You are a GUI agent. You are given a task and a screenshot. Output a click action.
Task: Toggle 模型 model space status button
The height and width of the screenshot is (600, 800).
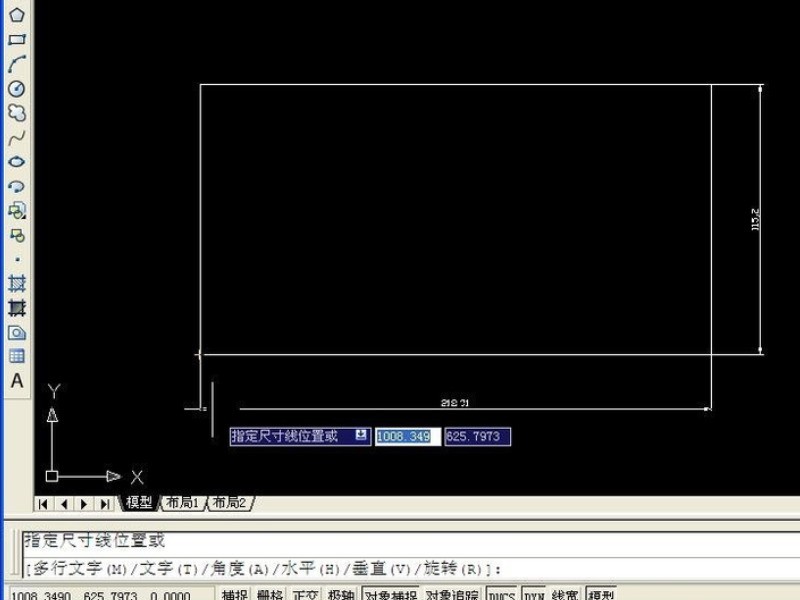tap(601, 594)
